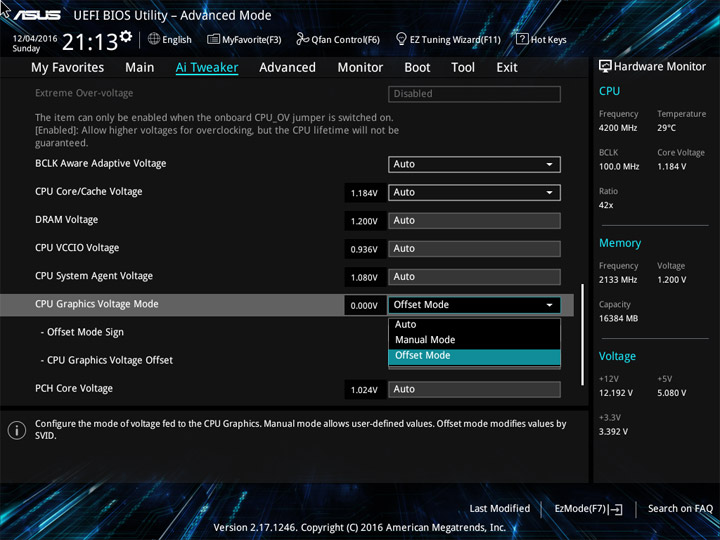Viewport: 720px width, 540px height.
Task: Click the PCH Core Voltage field
Action: (474, 389)
